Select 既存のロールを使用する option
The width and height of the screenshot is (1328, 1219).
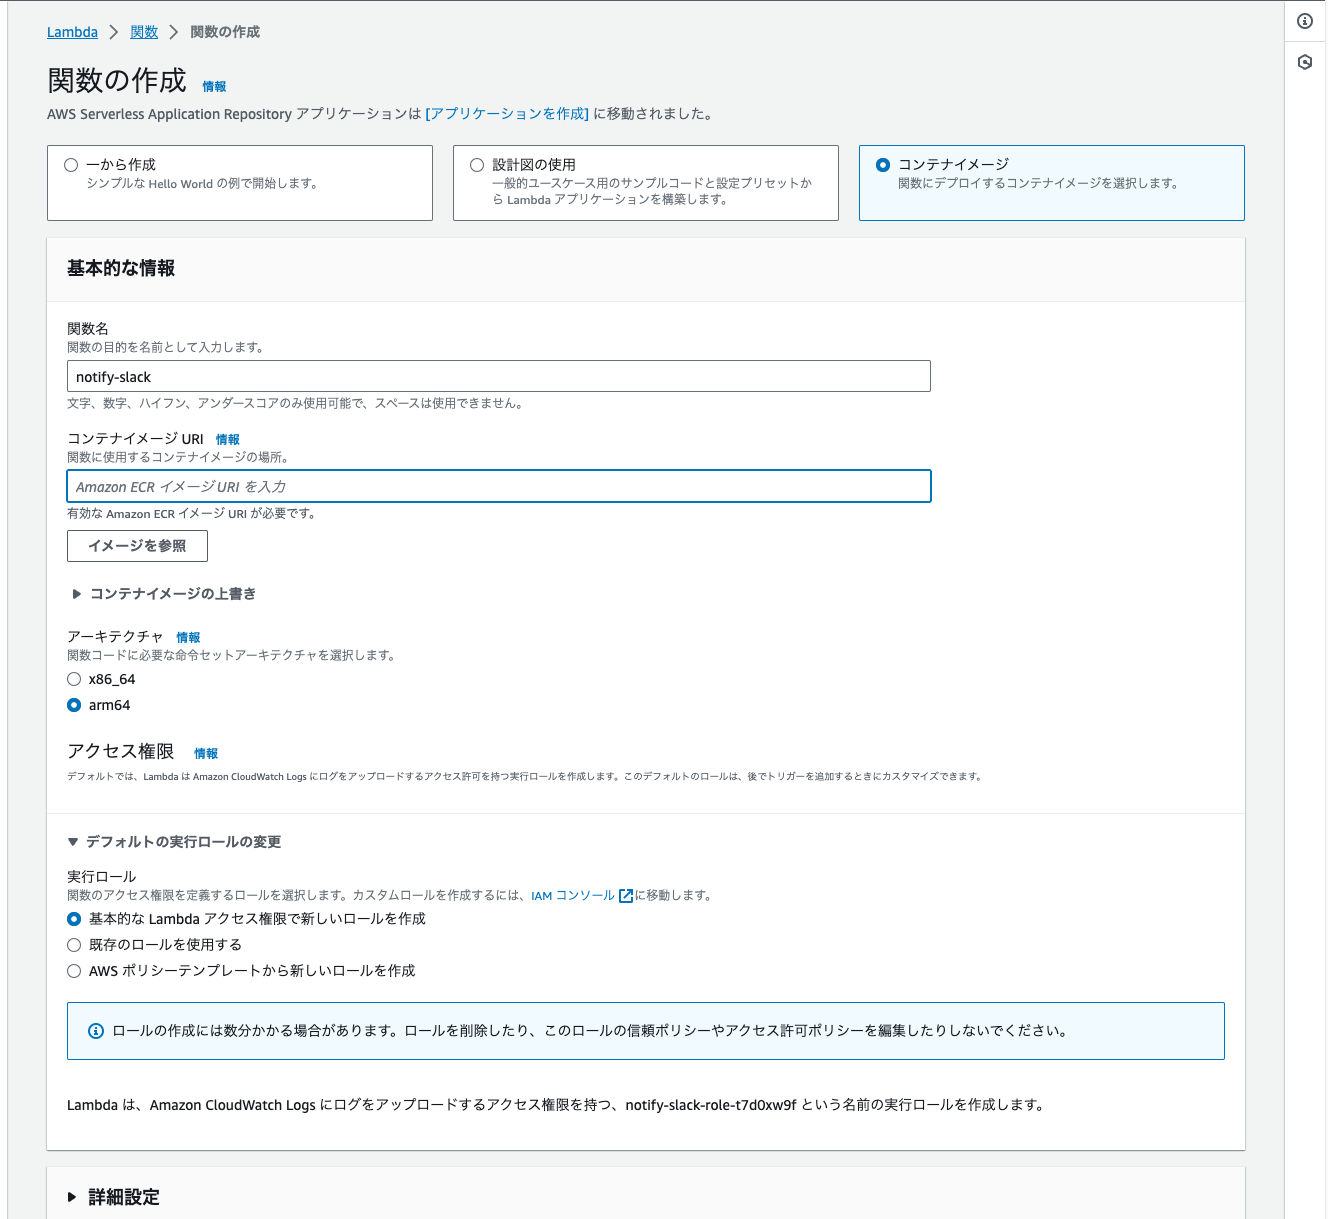pyautogui.click(x=74, y=945)
